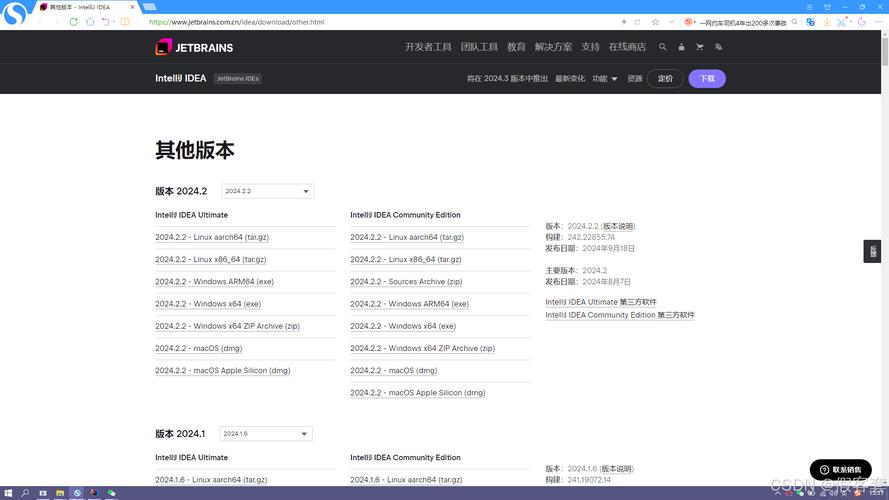Screen dimensions: 889x500
Task: Open site search magnifier in JetBrains header
Action: click(x=662, y=47)
